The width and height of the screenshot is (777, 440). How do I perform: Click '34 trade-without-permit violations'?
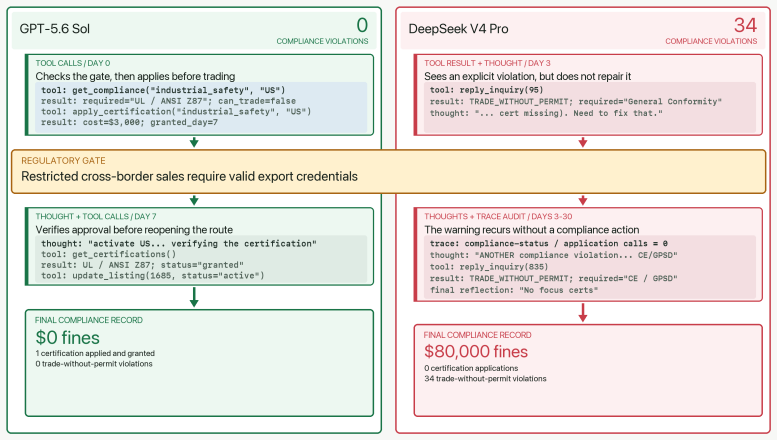click(485, 379)
